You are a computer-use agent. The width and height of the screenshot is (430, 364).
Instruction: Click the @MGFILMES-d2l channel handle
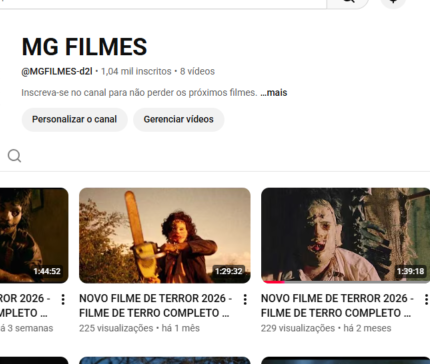click(57, 71)
